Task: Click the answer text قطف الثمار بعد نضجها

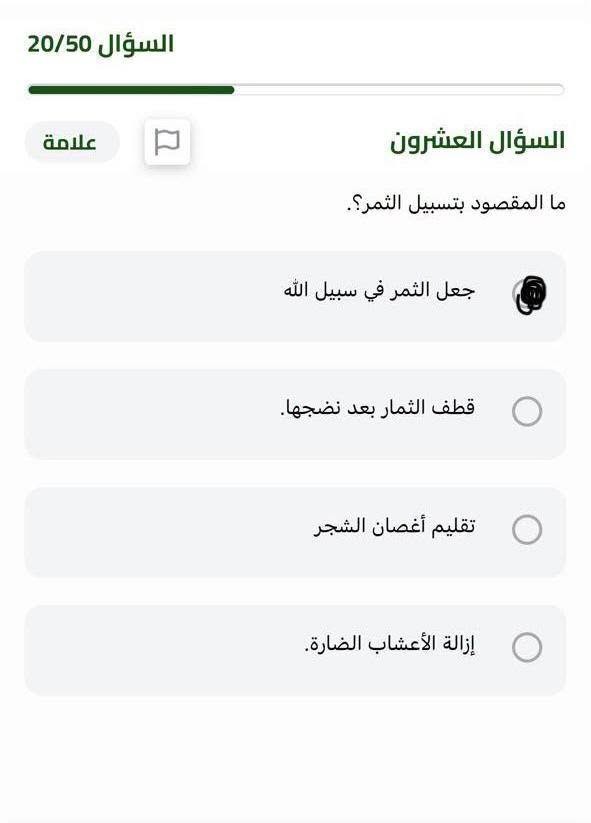Action: (x=377, y=408)
